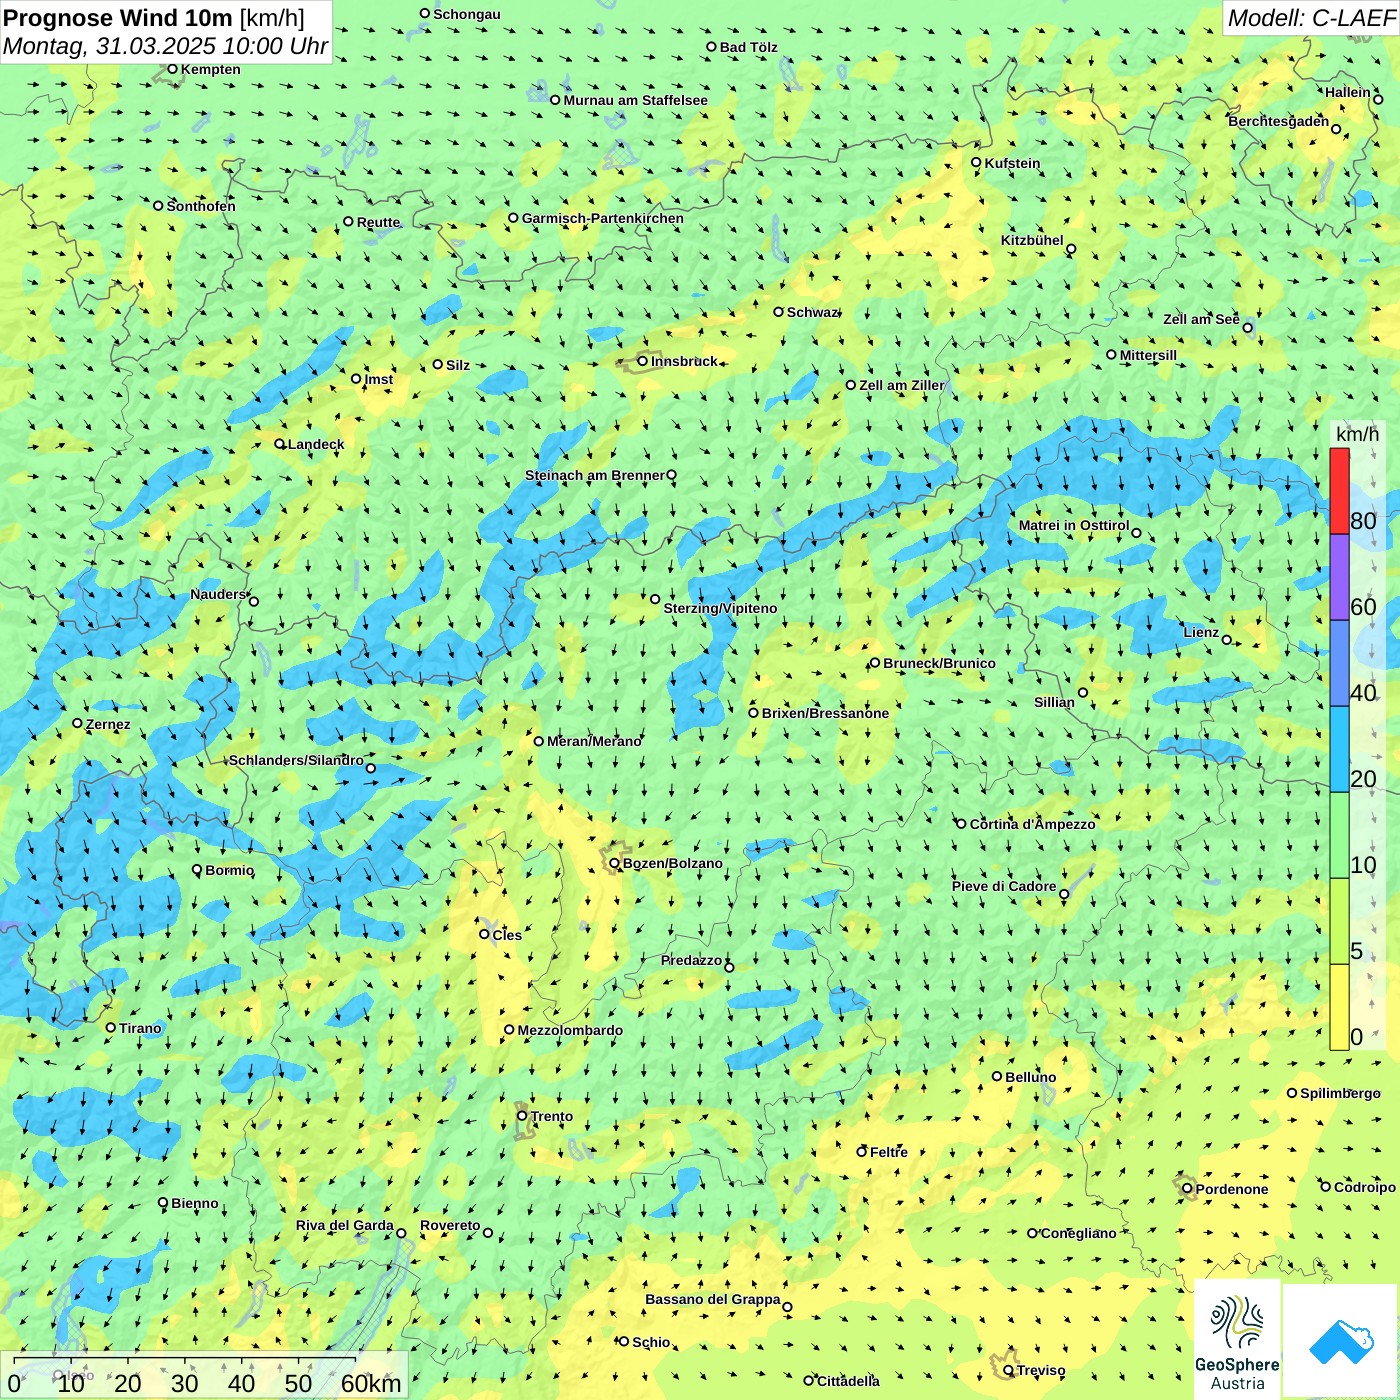Click the blue cloud logo icon
This screenshot has width=1400, height=1400.
coord(1341,1342)
